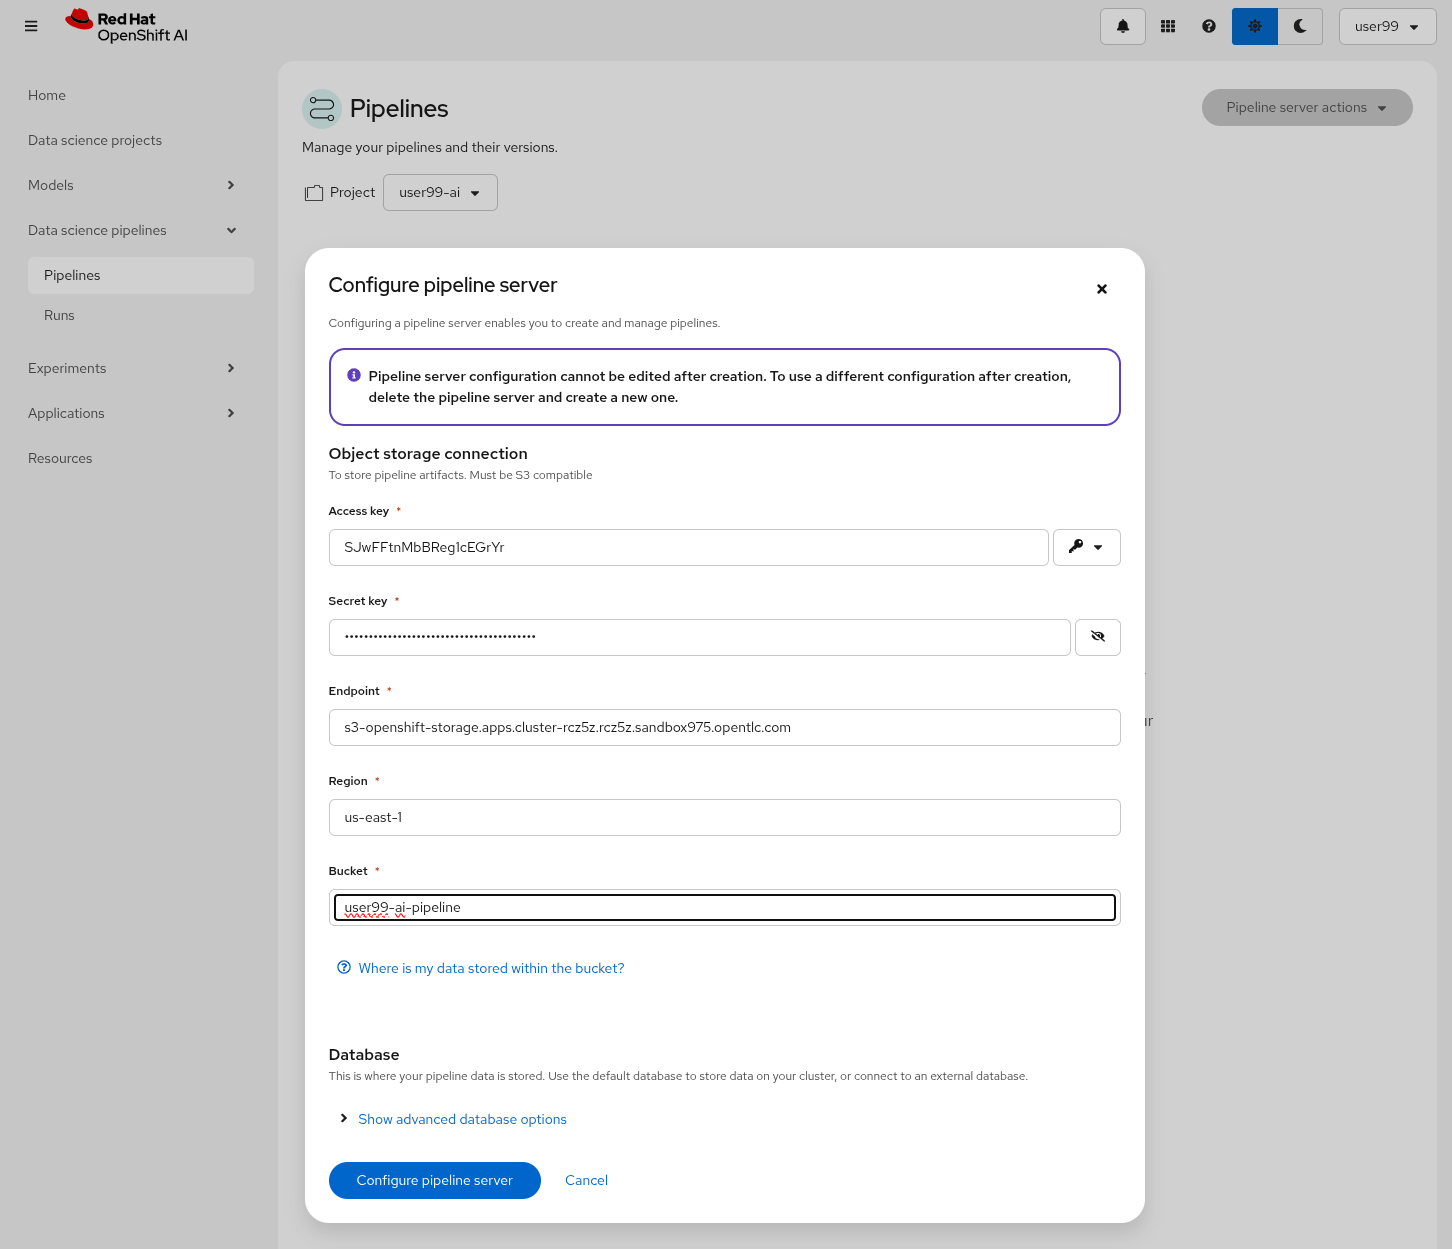The image size is (1452, 1249).
Task: Click the Bucket input field
Action: point(725,907)
